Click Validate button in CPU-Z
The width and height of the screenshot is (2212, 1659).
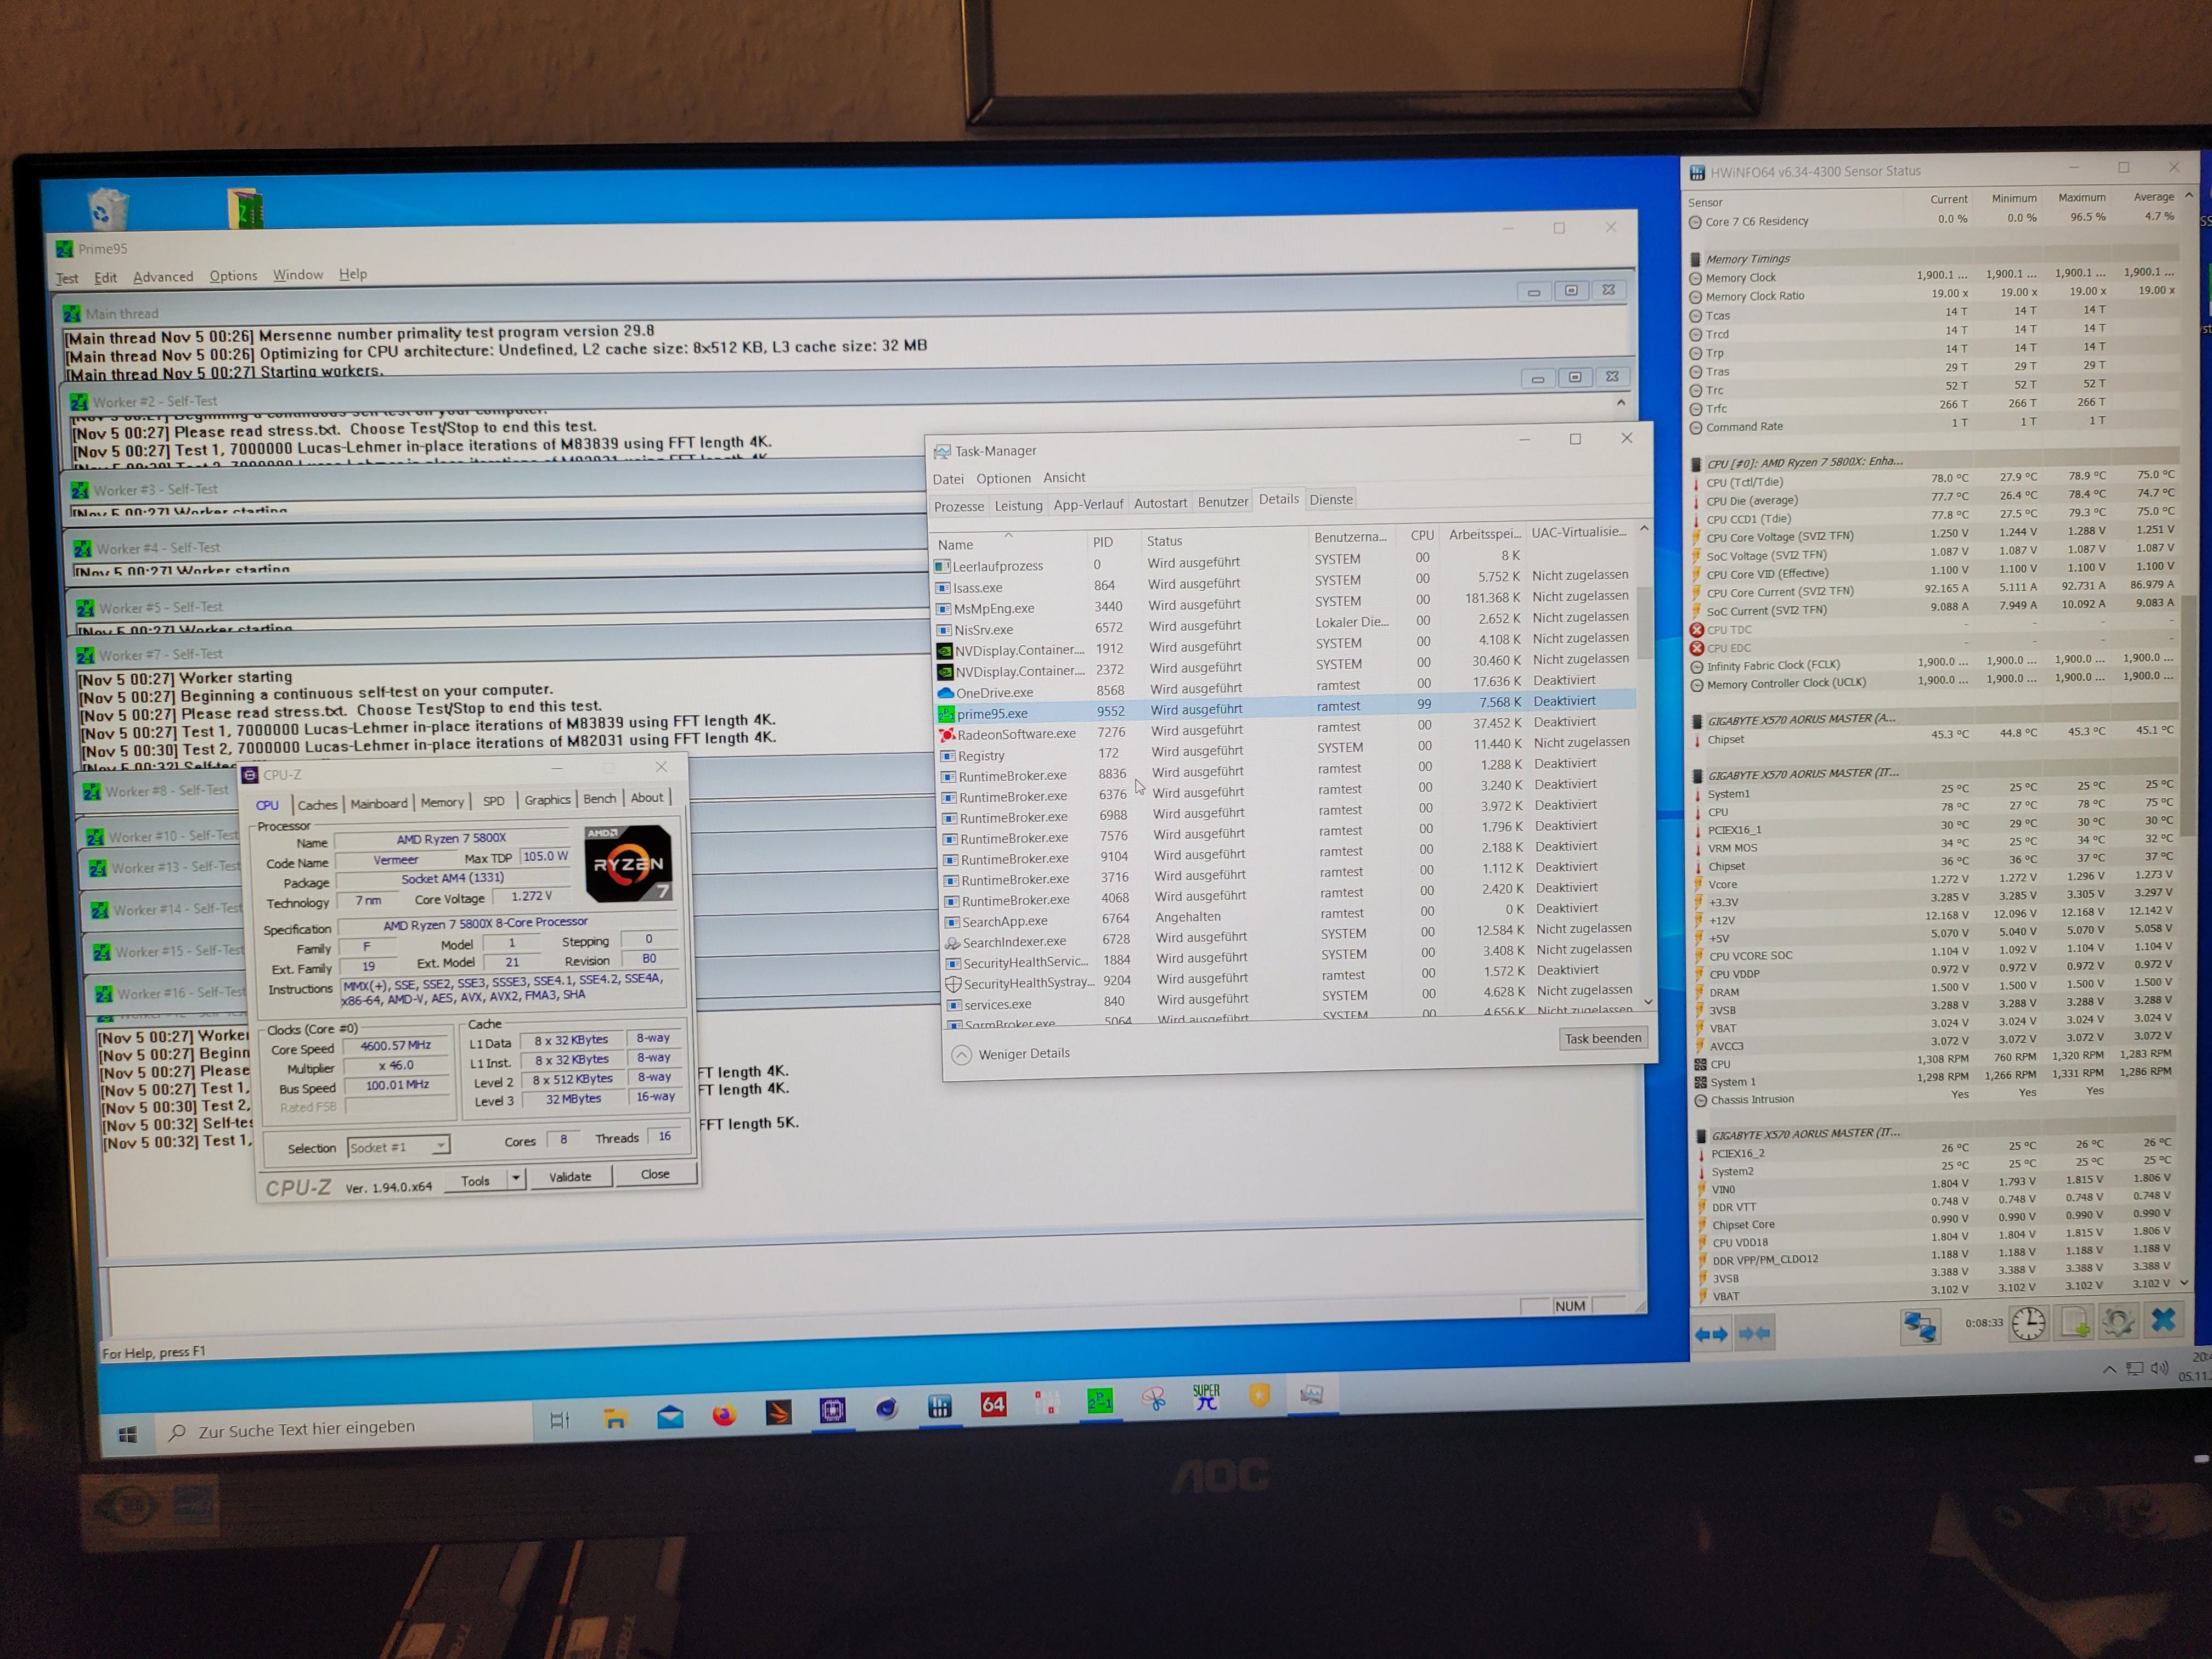pos(570,1176)
